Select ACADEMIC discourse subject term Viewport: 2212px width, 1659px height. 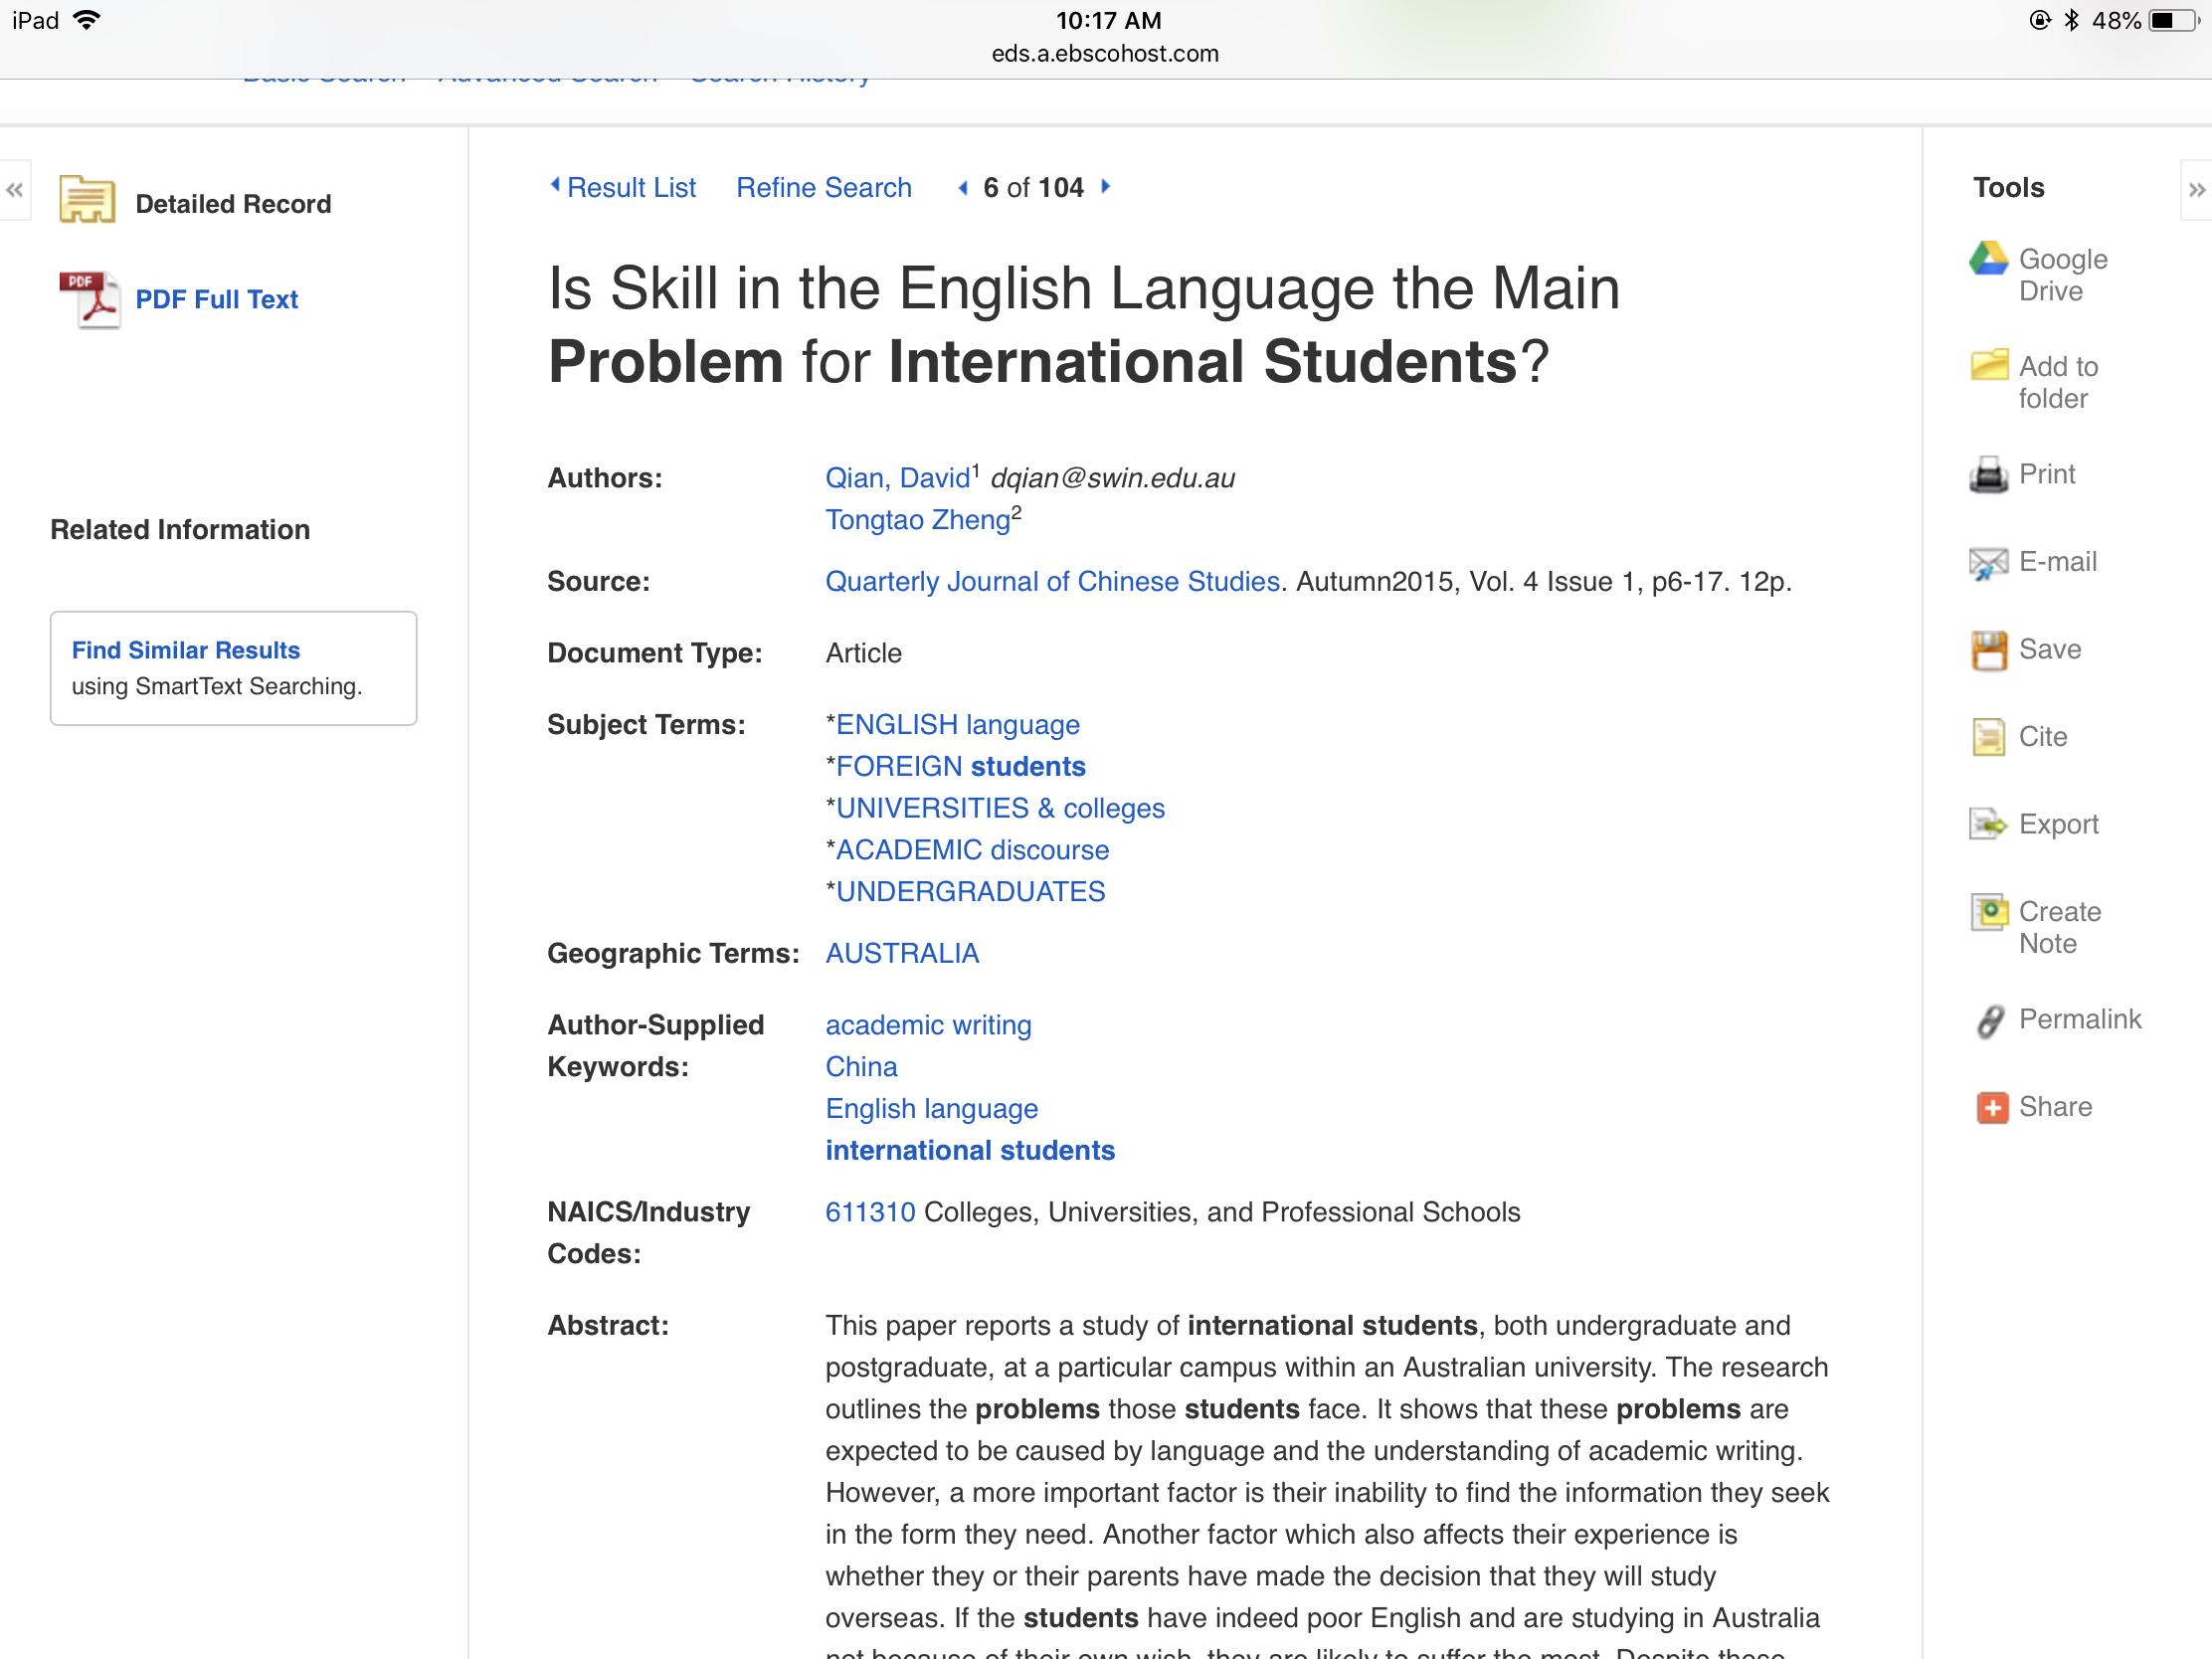click(x=972, y=850)
